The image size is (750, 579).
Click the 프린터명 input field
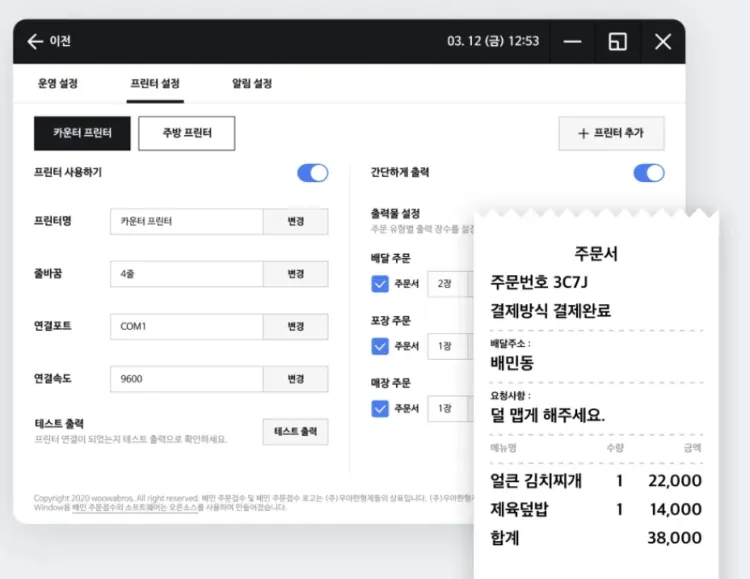tap(186, 222)
